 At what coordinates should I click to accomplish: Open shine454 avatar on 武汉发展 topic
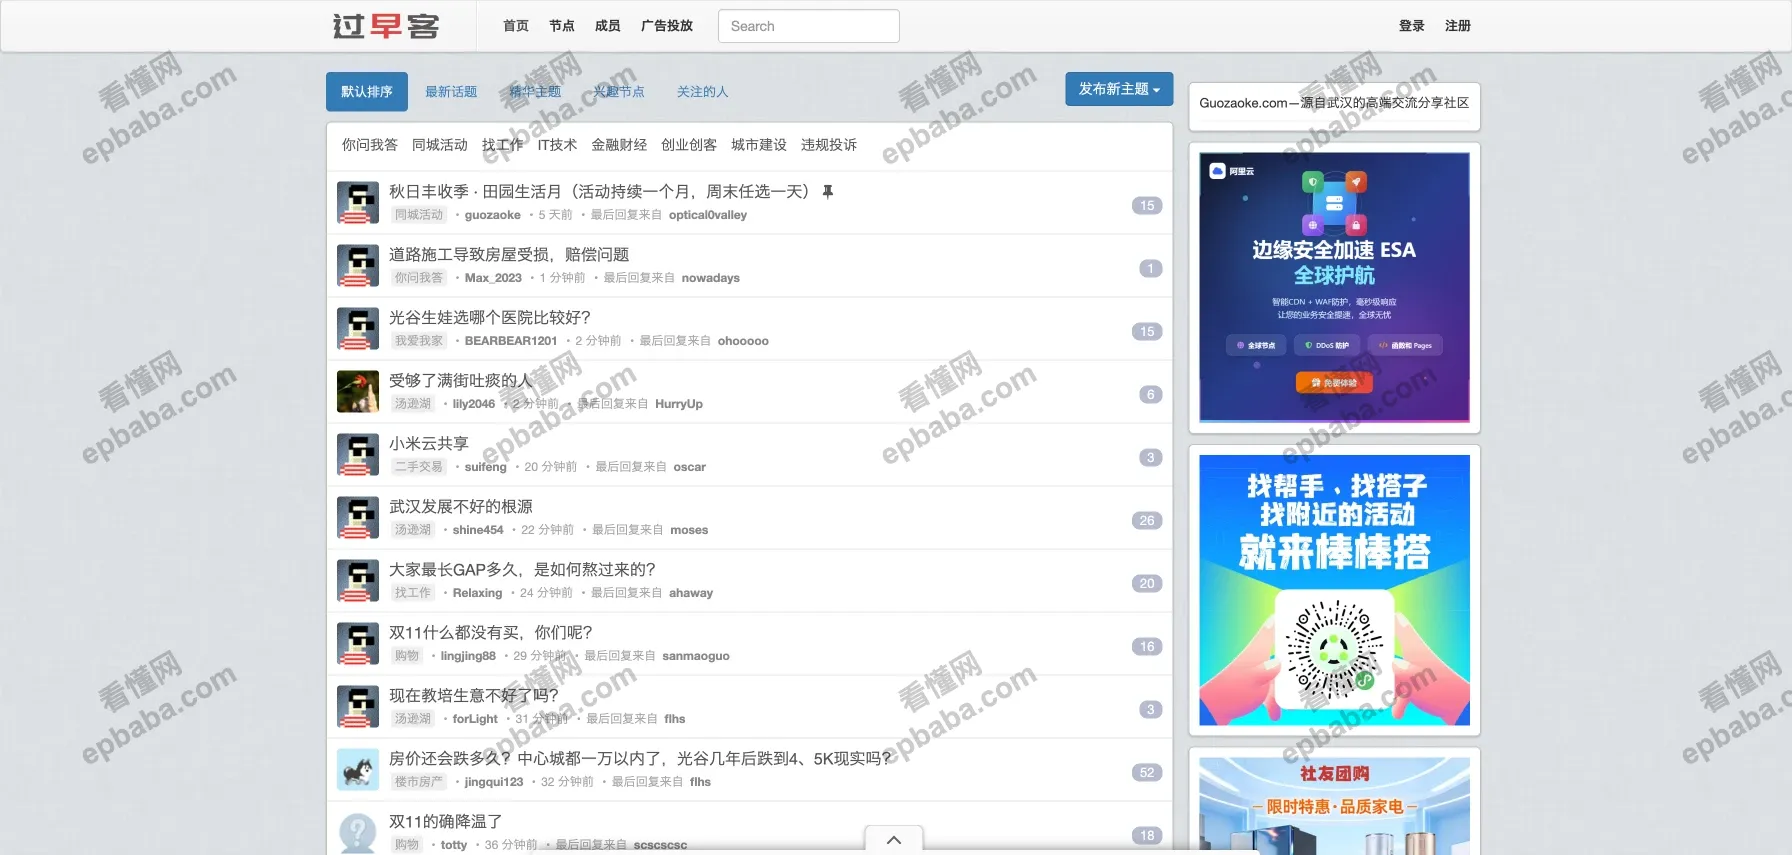[358, 517]
